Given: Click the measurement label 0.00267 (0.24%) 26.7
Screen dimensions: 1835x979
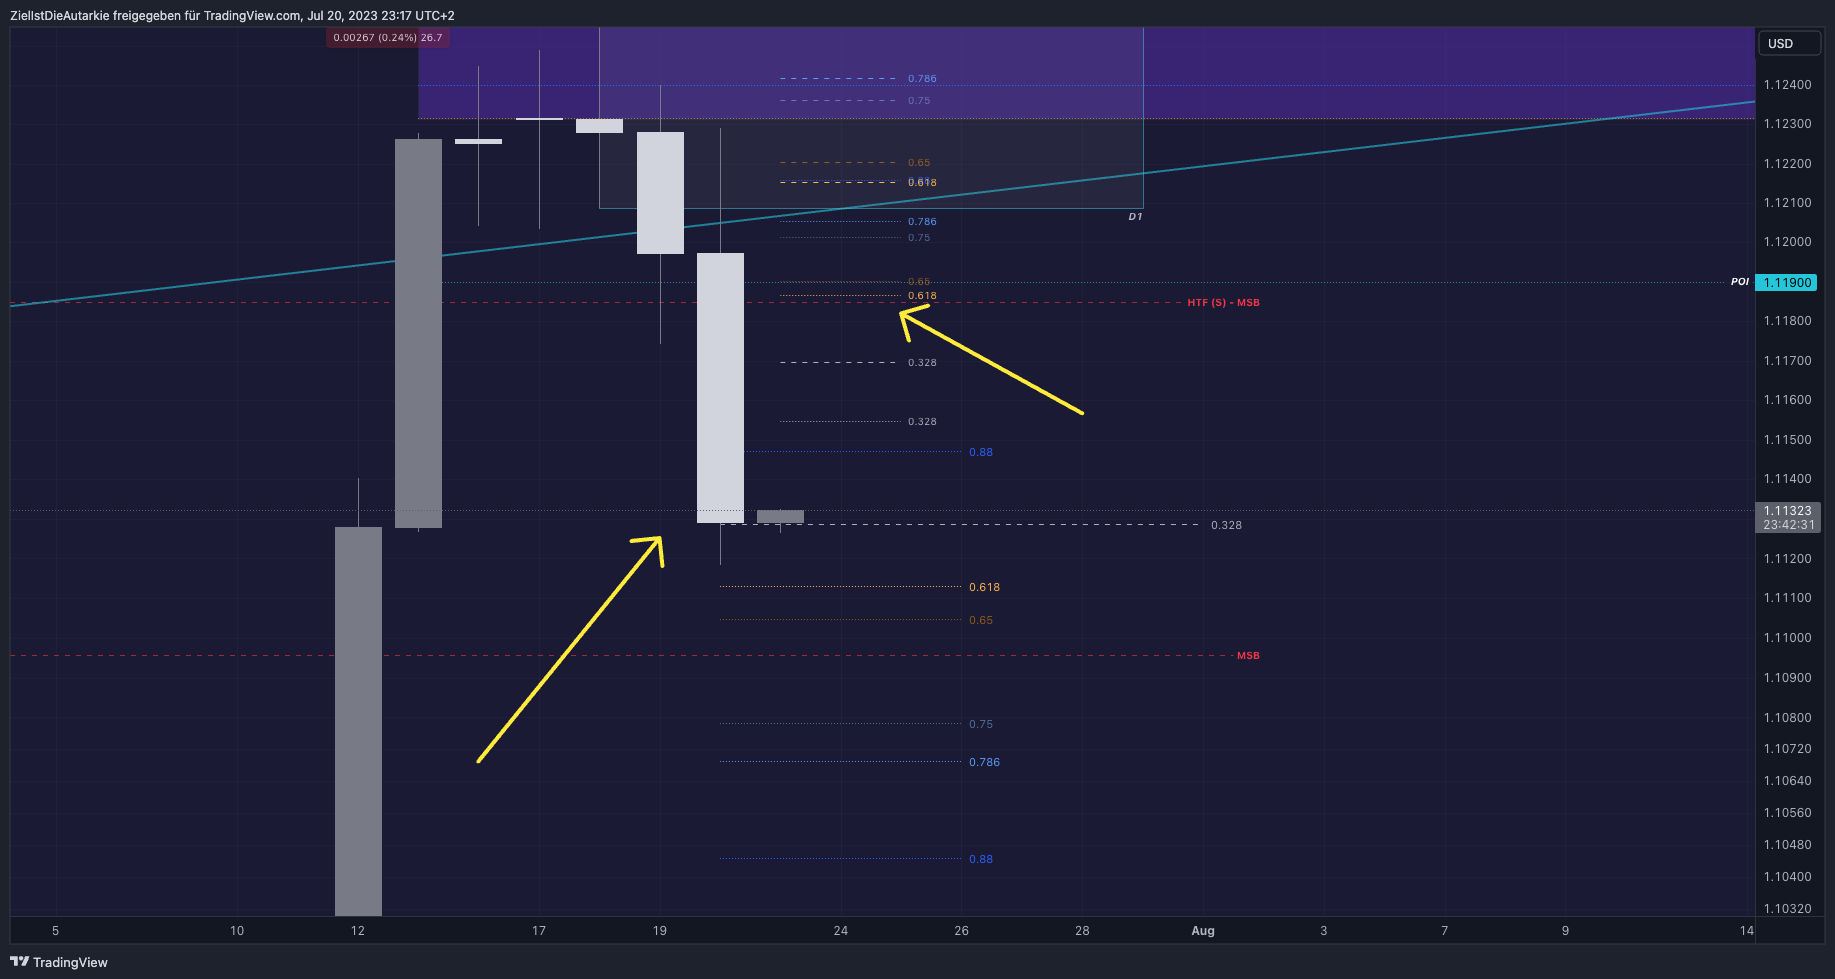Looking at the screenshot, I should [x=388, y=38].
